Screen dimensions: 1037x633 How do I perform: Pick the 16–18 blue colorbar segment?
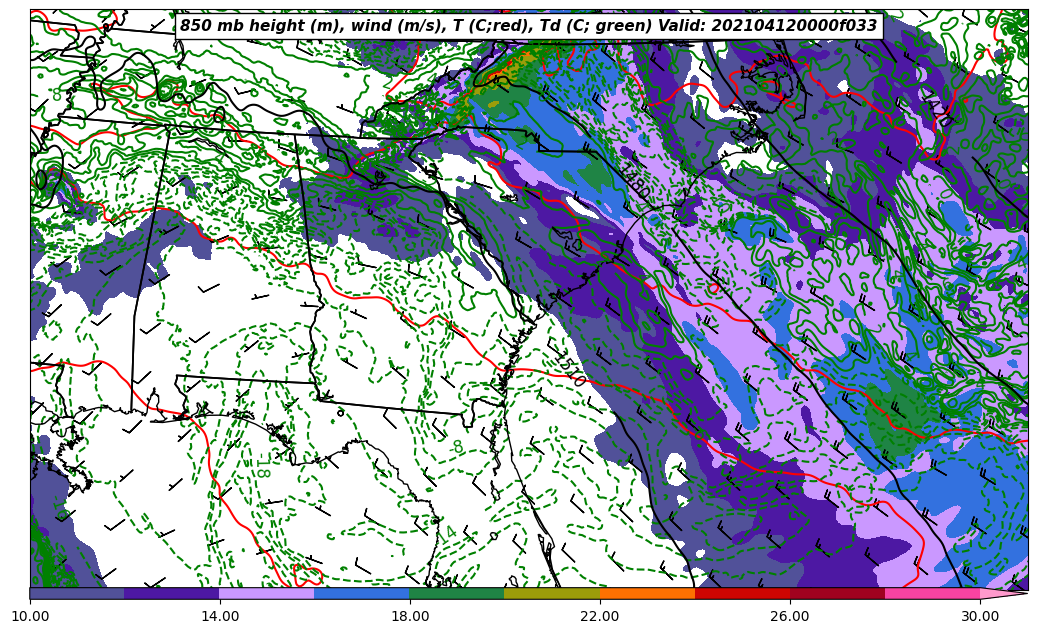pyautogui.click(x=362, y=593)
